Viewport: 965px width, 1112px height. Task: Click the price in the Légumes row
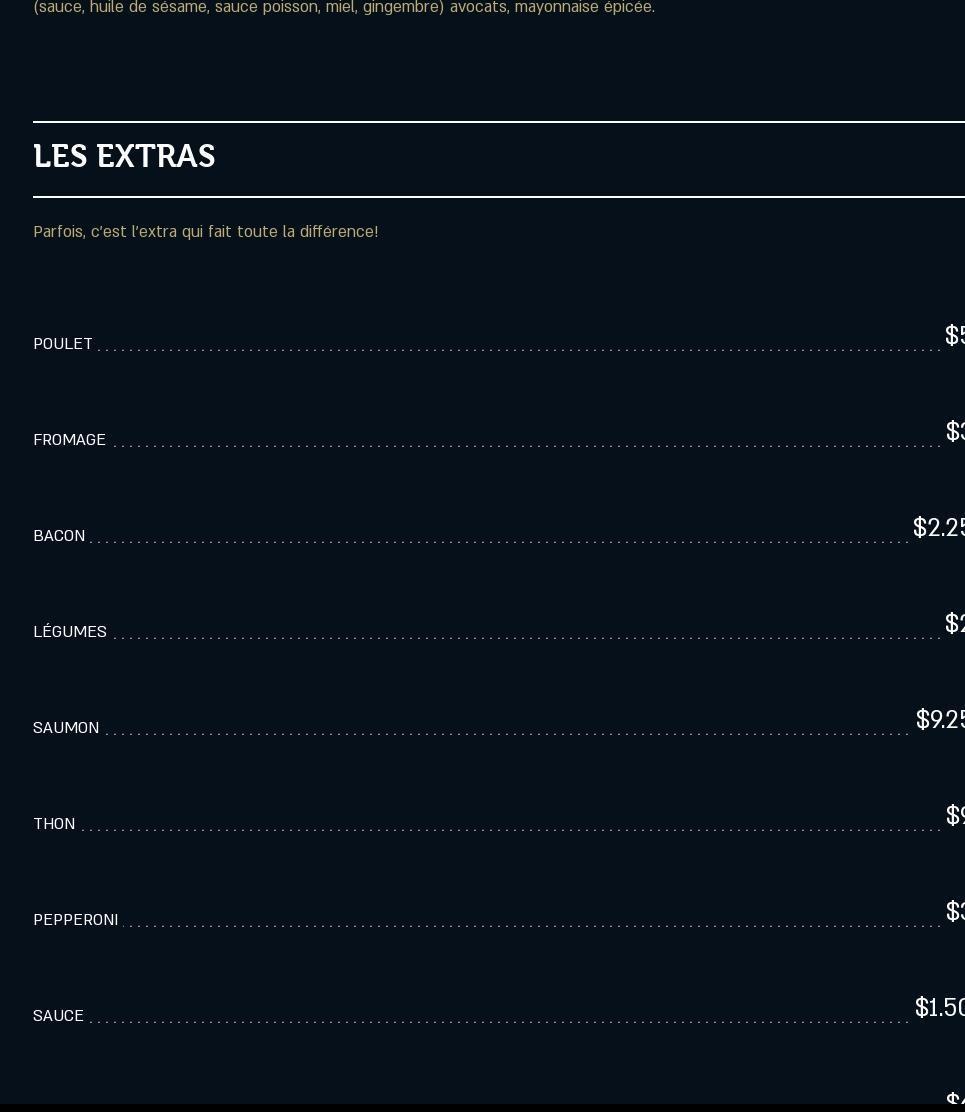click(x=954, y=624)
